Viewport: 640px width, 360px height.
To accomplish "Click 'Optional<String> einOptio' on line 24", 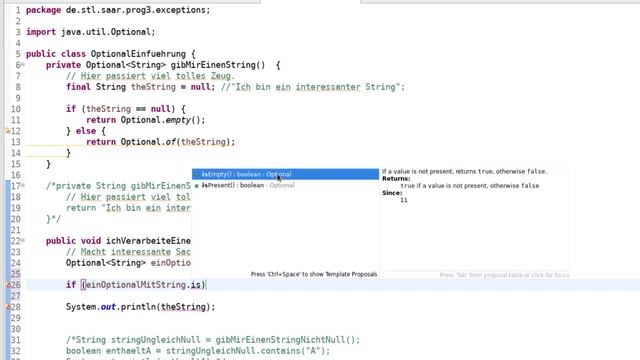I will coord(128,263).
